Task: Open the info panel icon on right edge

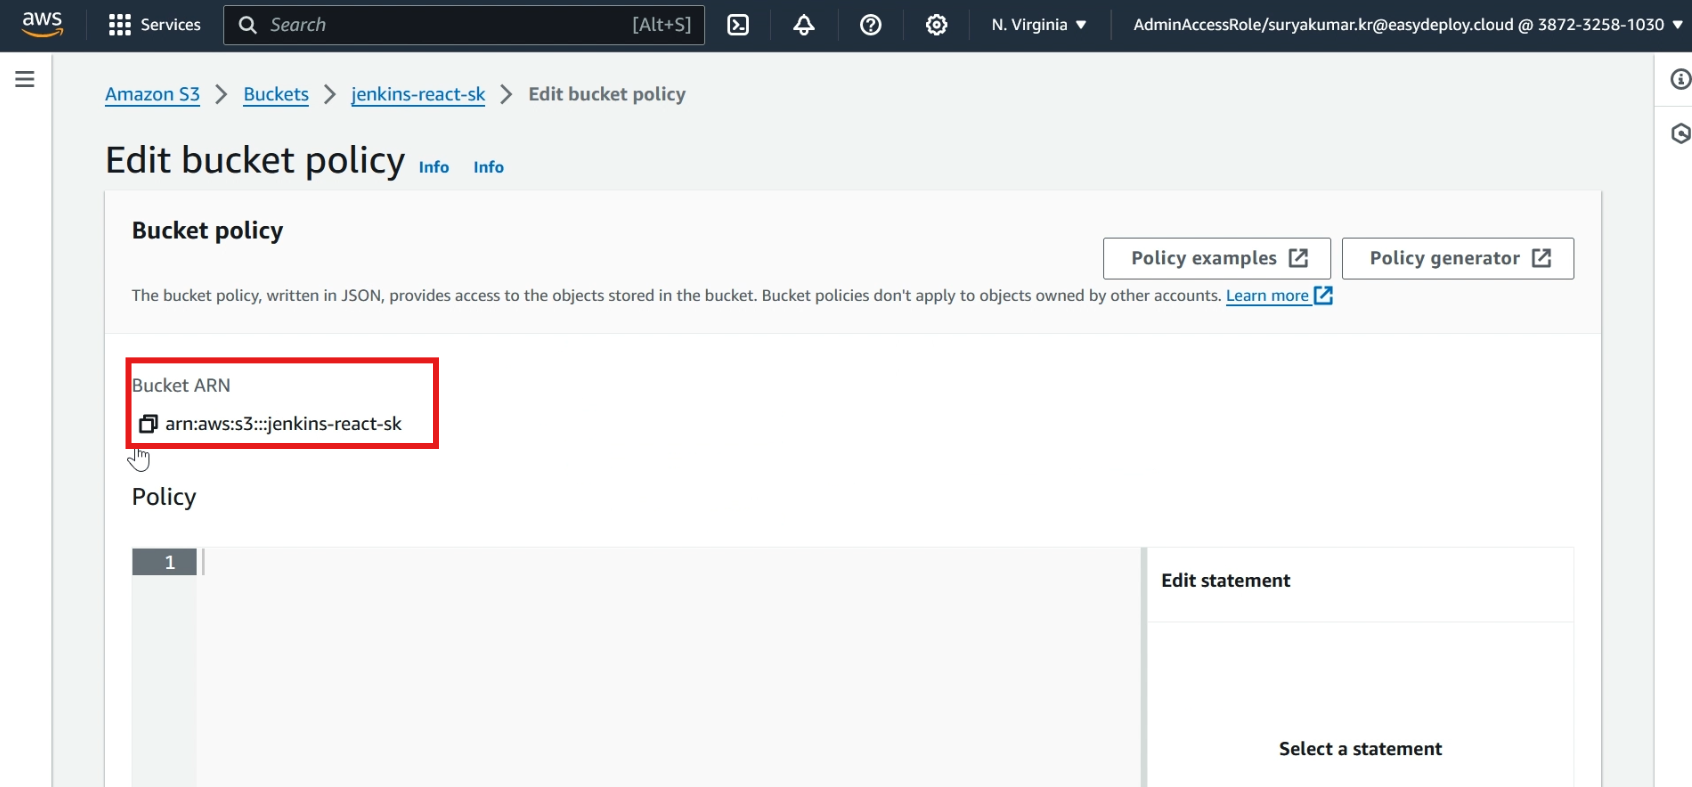Action: coord(1680,79)
